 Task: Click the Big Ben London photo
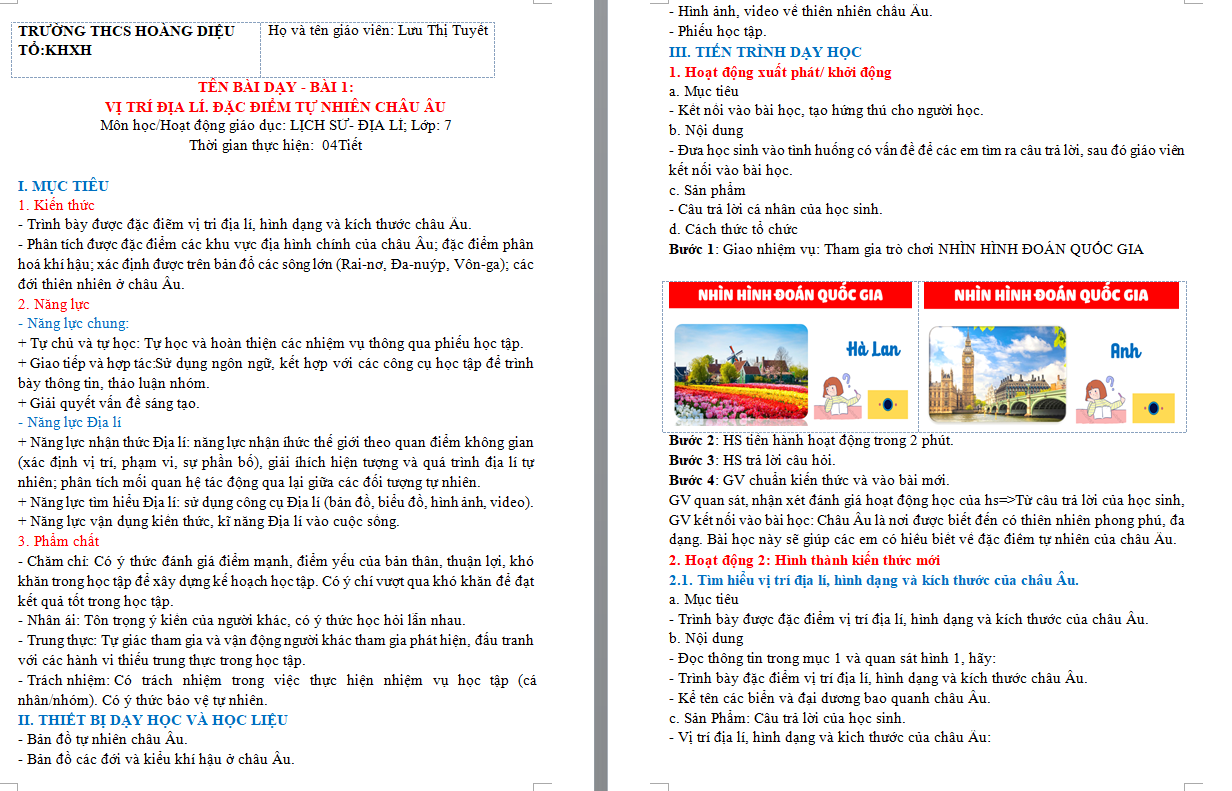pyautogui.click(x=997, y=373)
